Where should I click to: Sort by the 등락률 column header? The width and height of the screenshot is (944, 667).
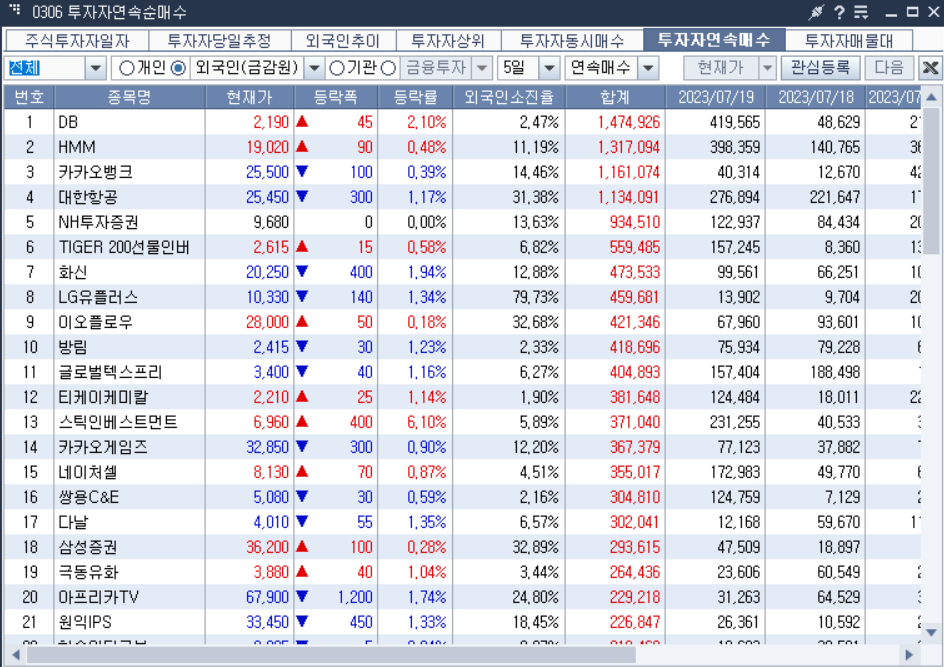pos(415,97)
